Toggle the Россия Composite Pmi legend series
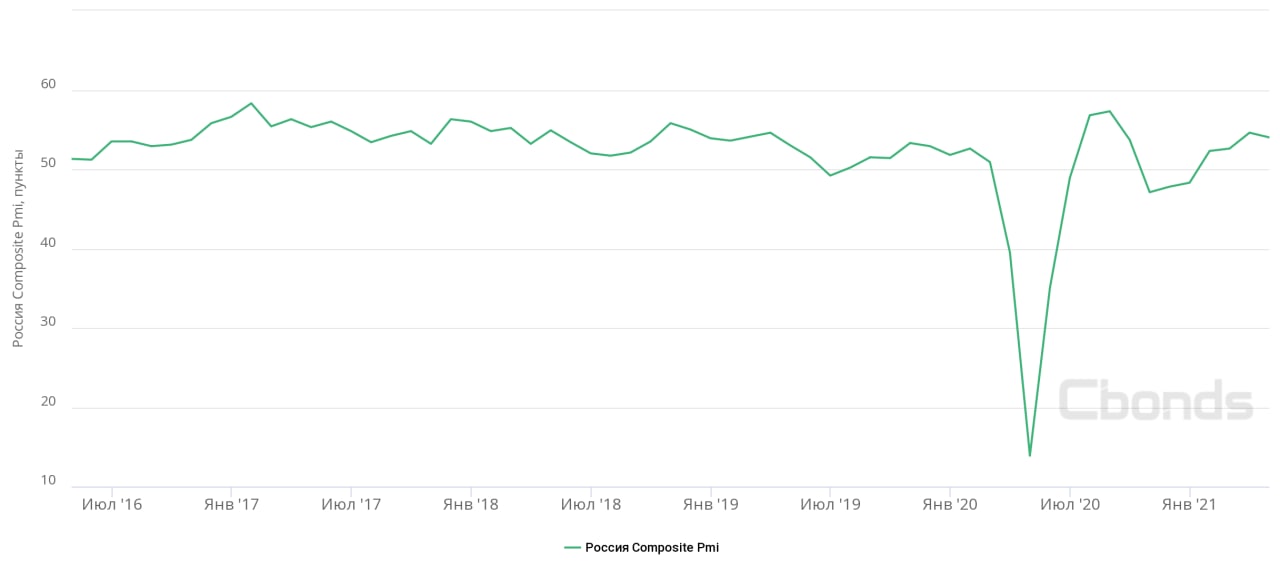Viewport: 1280px width, 578px height. 651,547
